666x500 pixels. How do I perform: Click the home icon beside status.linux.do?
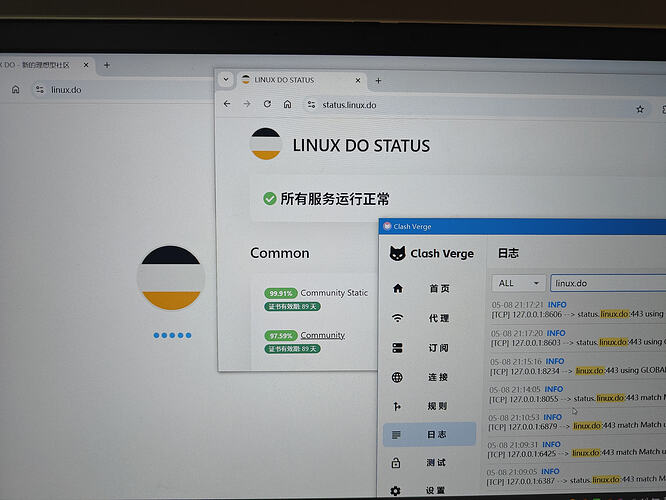(288, 104)
